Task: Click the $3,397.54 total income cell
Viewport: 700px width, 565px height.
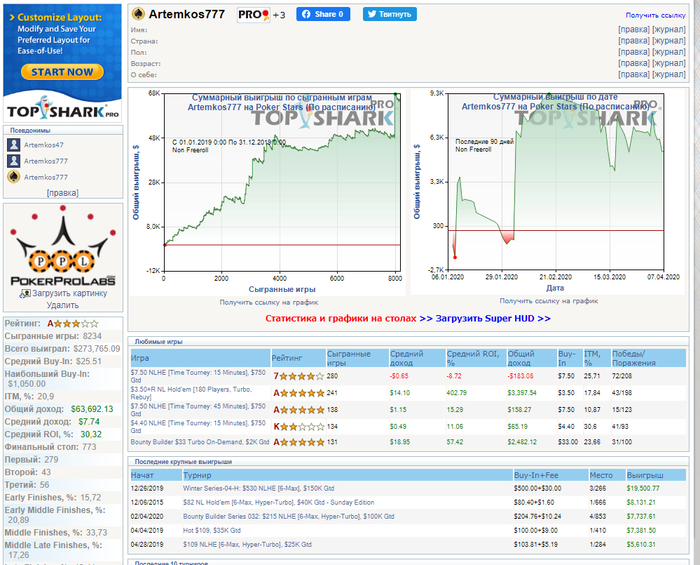Action: pyautogui.click(x=522, y=393)
